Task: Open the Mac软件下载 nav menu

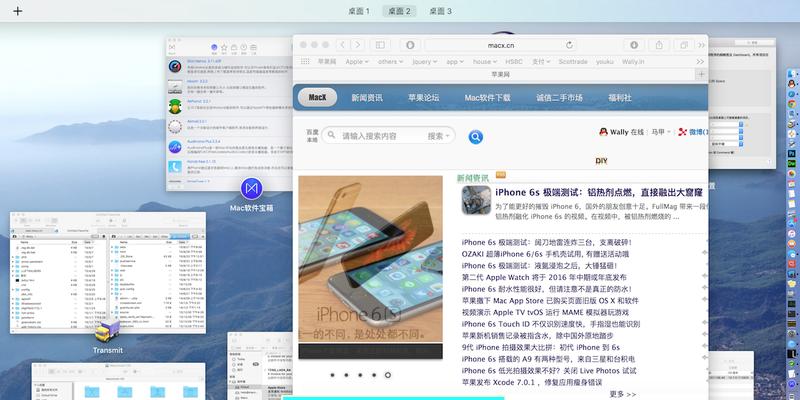Action: [487, 97]
